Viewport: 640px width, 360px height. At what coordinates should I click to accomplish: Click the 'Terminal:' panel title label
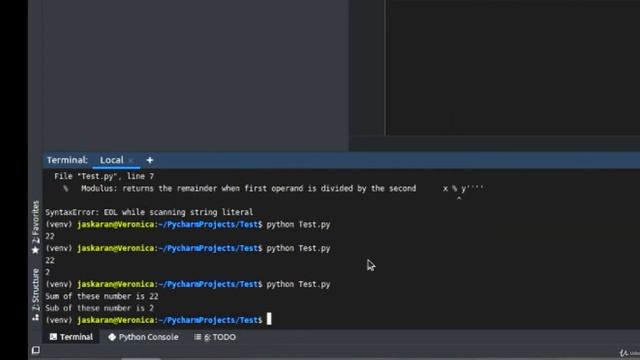click(67, 160)
